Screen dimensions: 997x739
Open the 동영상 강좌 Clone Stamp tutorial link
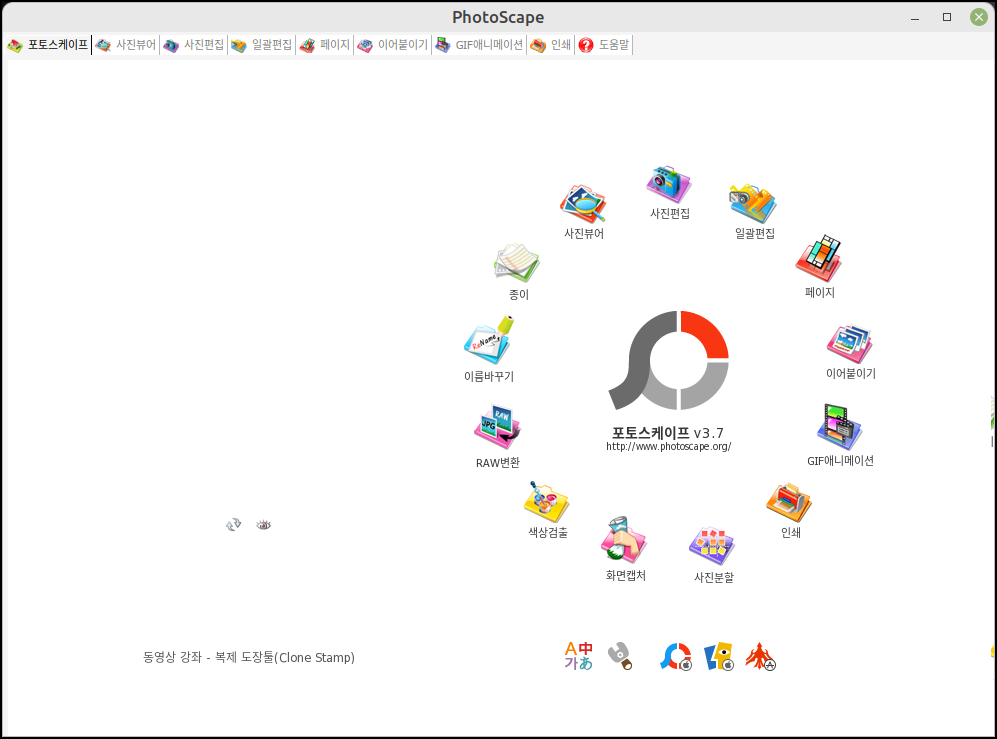pos(249,658)
